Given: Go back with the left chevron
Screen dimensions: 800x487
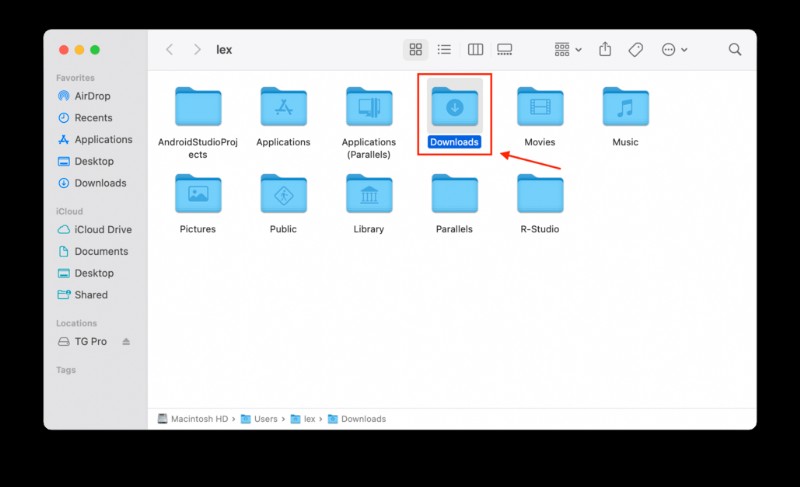Looking at the screenshot, I should pyautogui.click(x=169, y=49).
